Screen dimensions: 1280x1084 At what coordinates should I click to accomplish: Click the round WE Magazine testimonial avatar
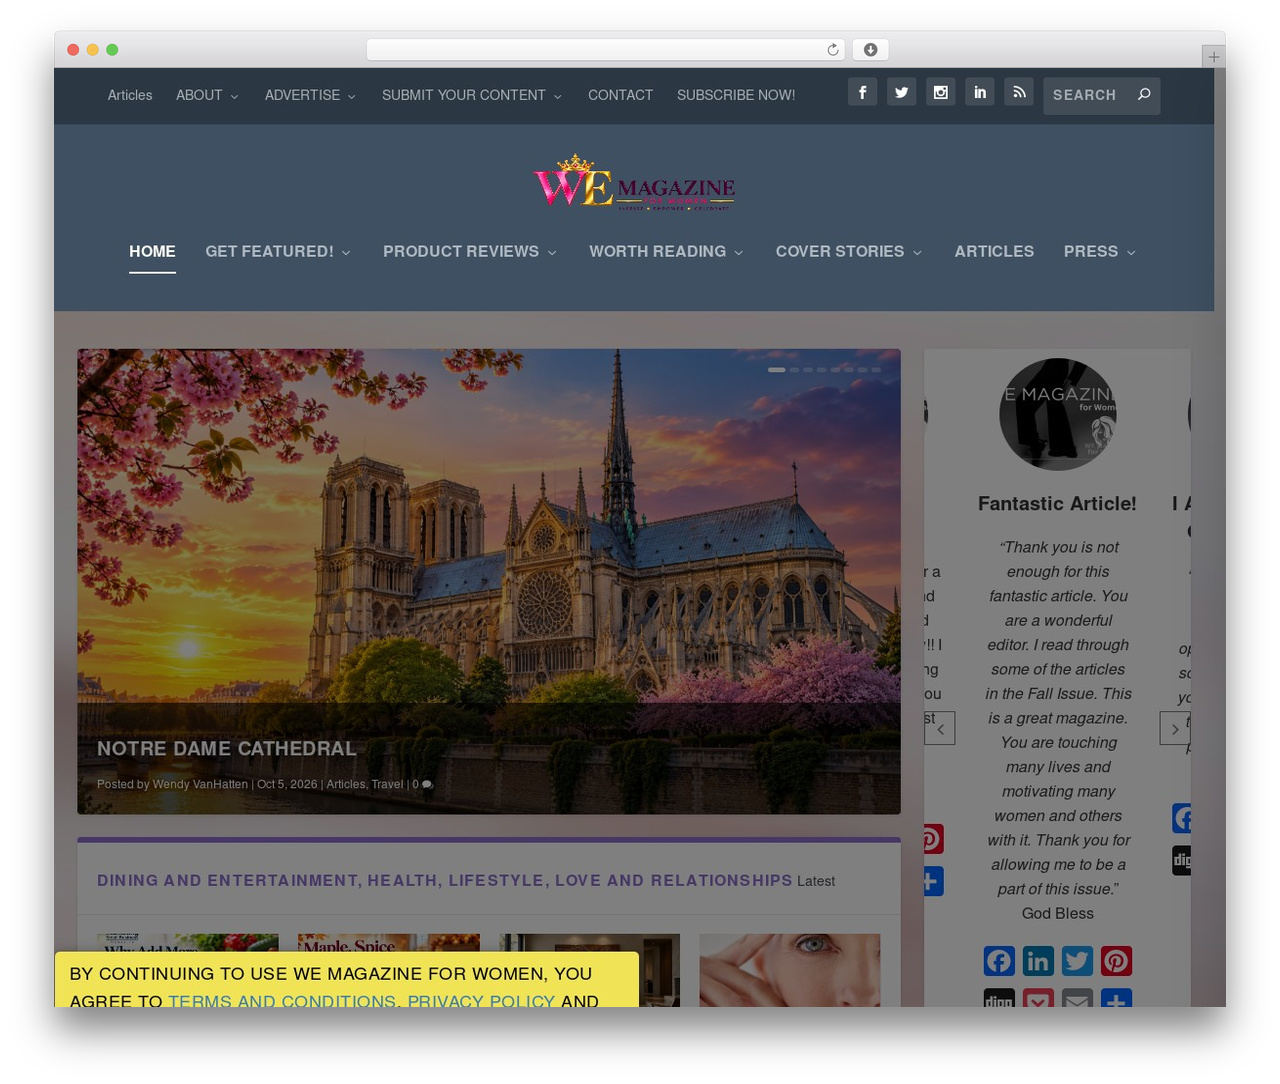[x=1058, y=414]
